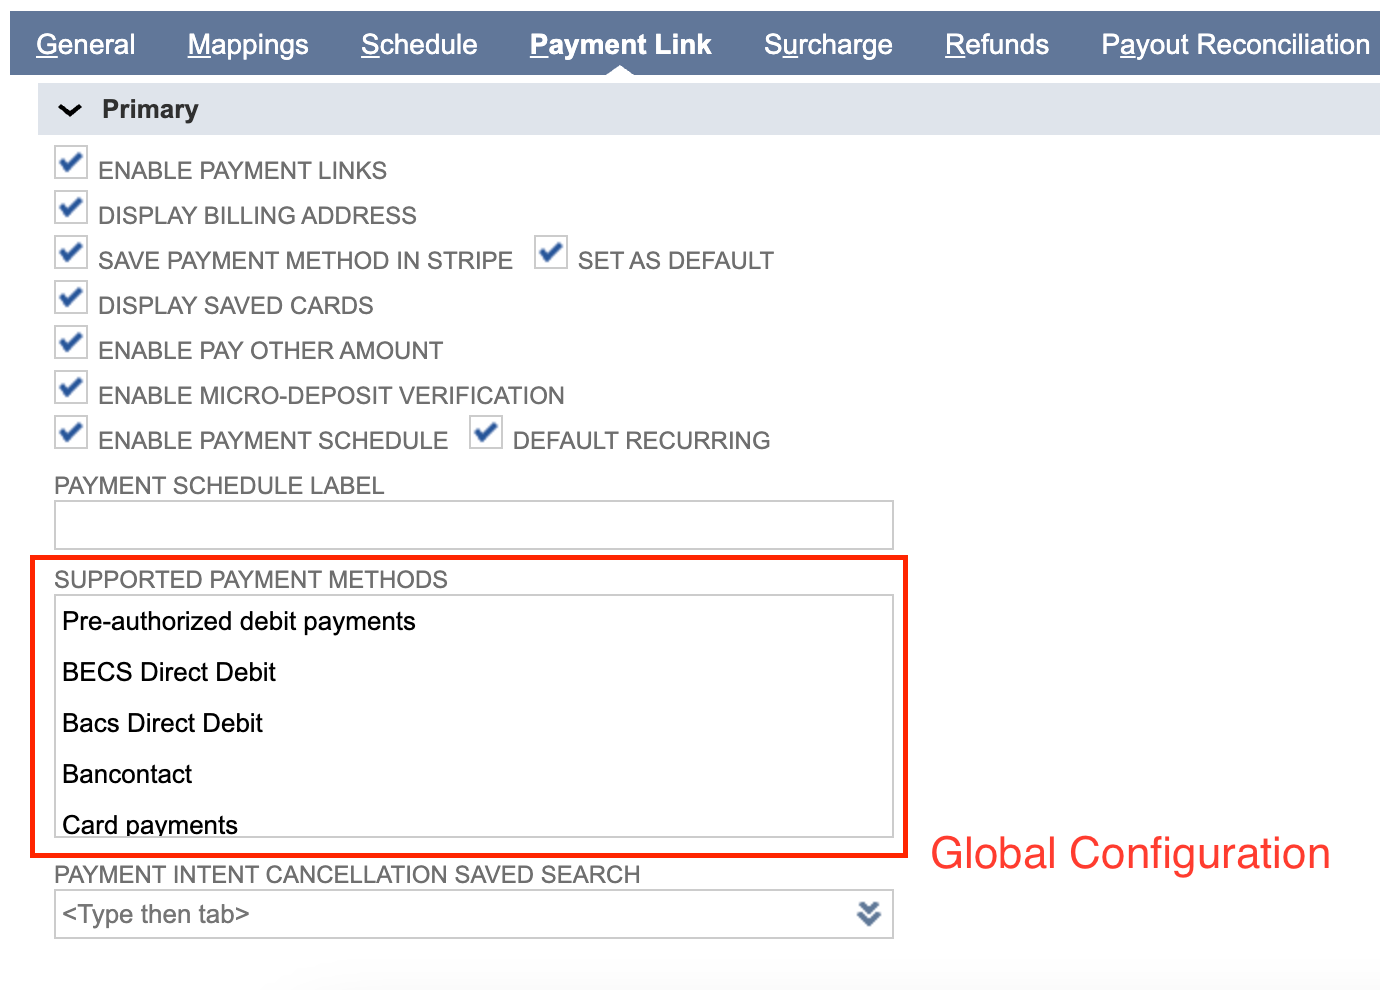
Task: Go to the General tab
Action: (x=85, y=44)
